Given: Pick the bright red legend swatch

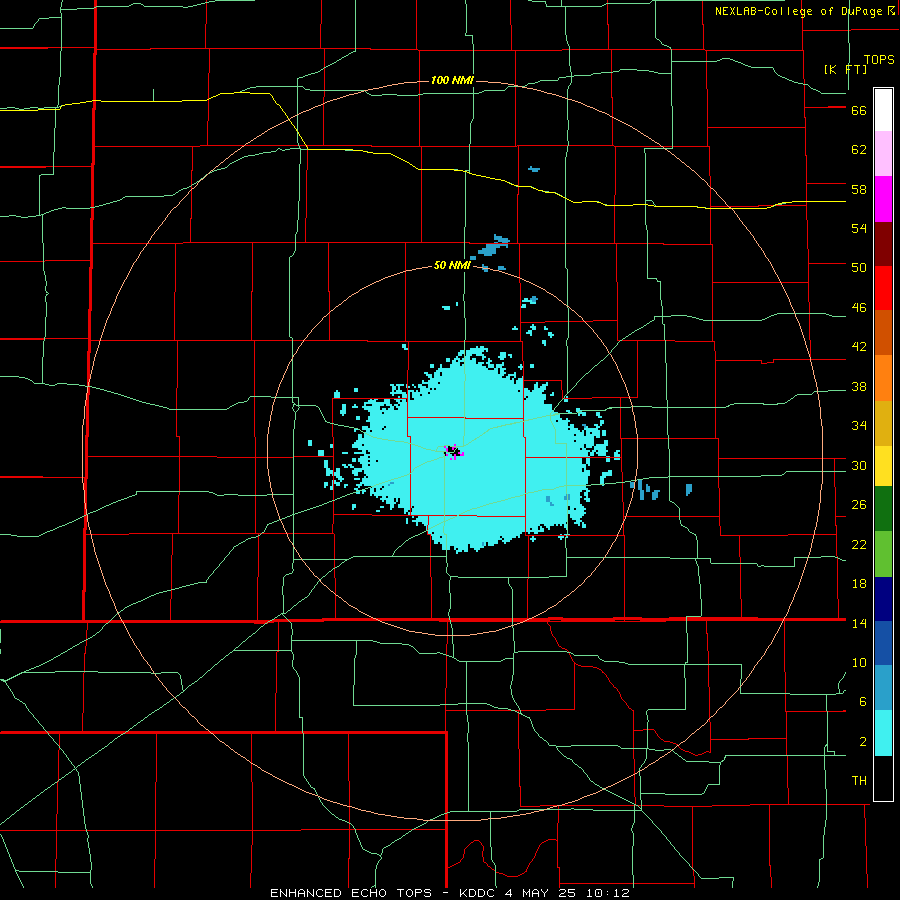Looking at the screenshot, I should pyautogui.click(x=883, y=288).
